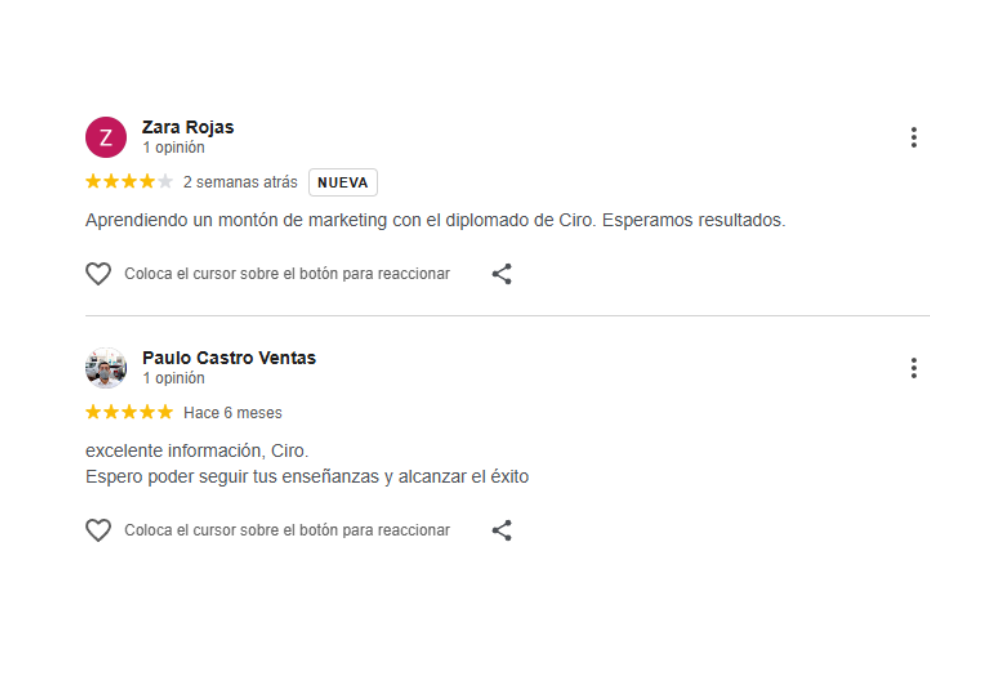Viewport: 1000px width, 700px height.
Task: Open Zara Rojas's reviewer profile
Action: point(189,127)
